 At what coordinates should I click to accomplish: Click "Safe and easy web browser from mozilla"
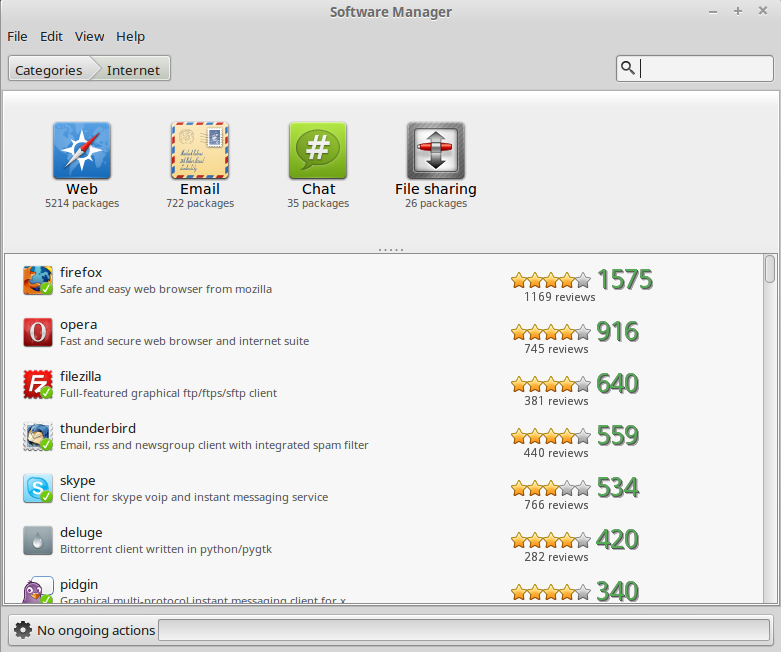[166, 289]
